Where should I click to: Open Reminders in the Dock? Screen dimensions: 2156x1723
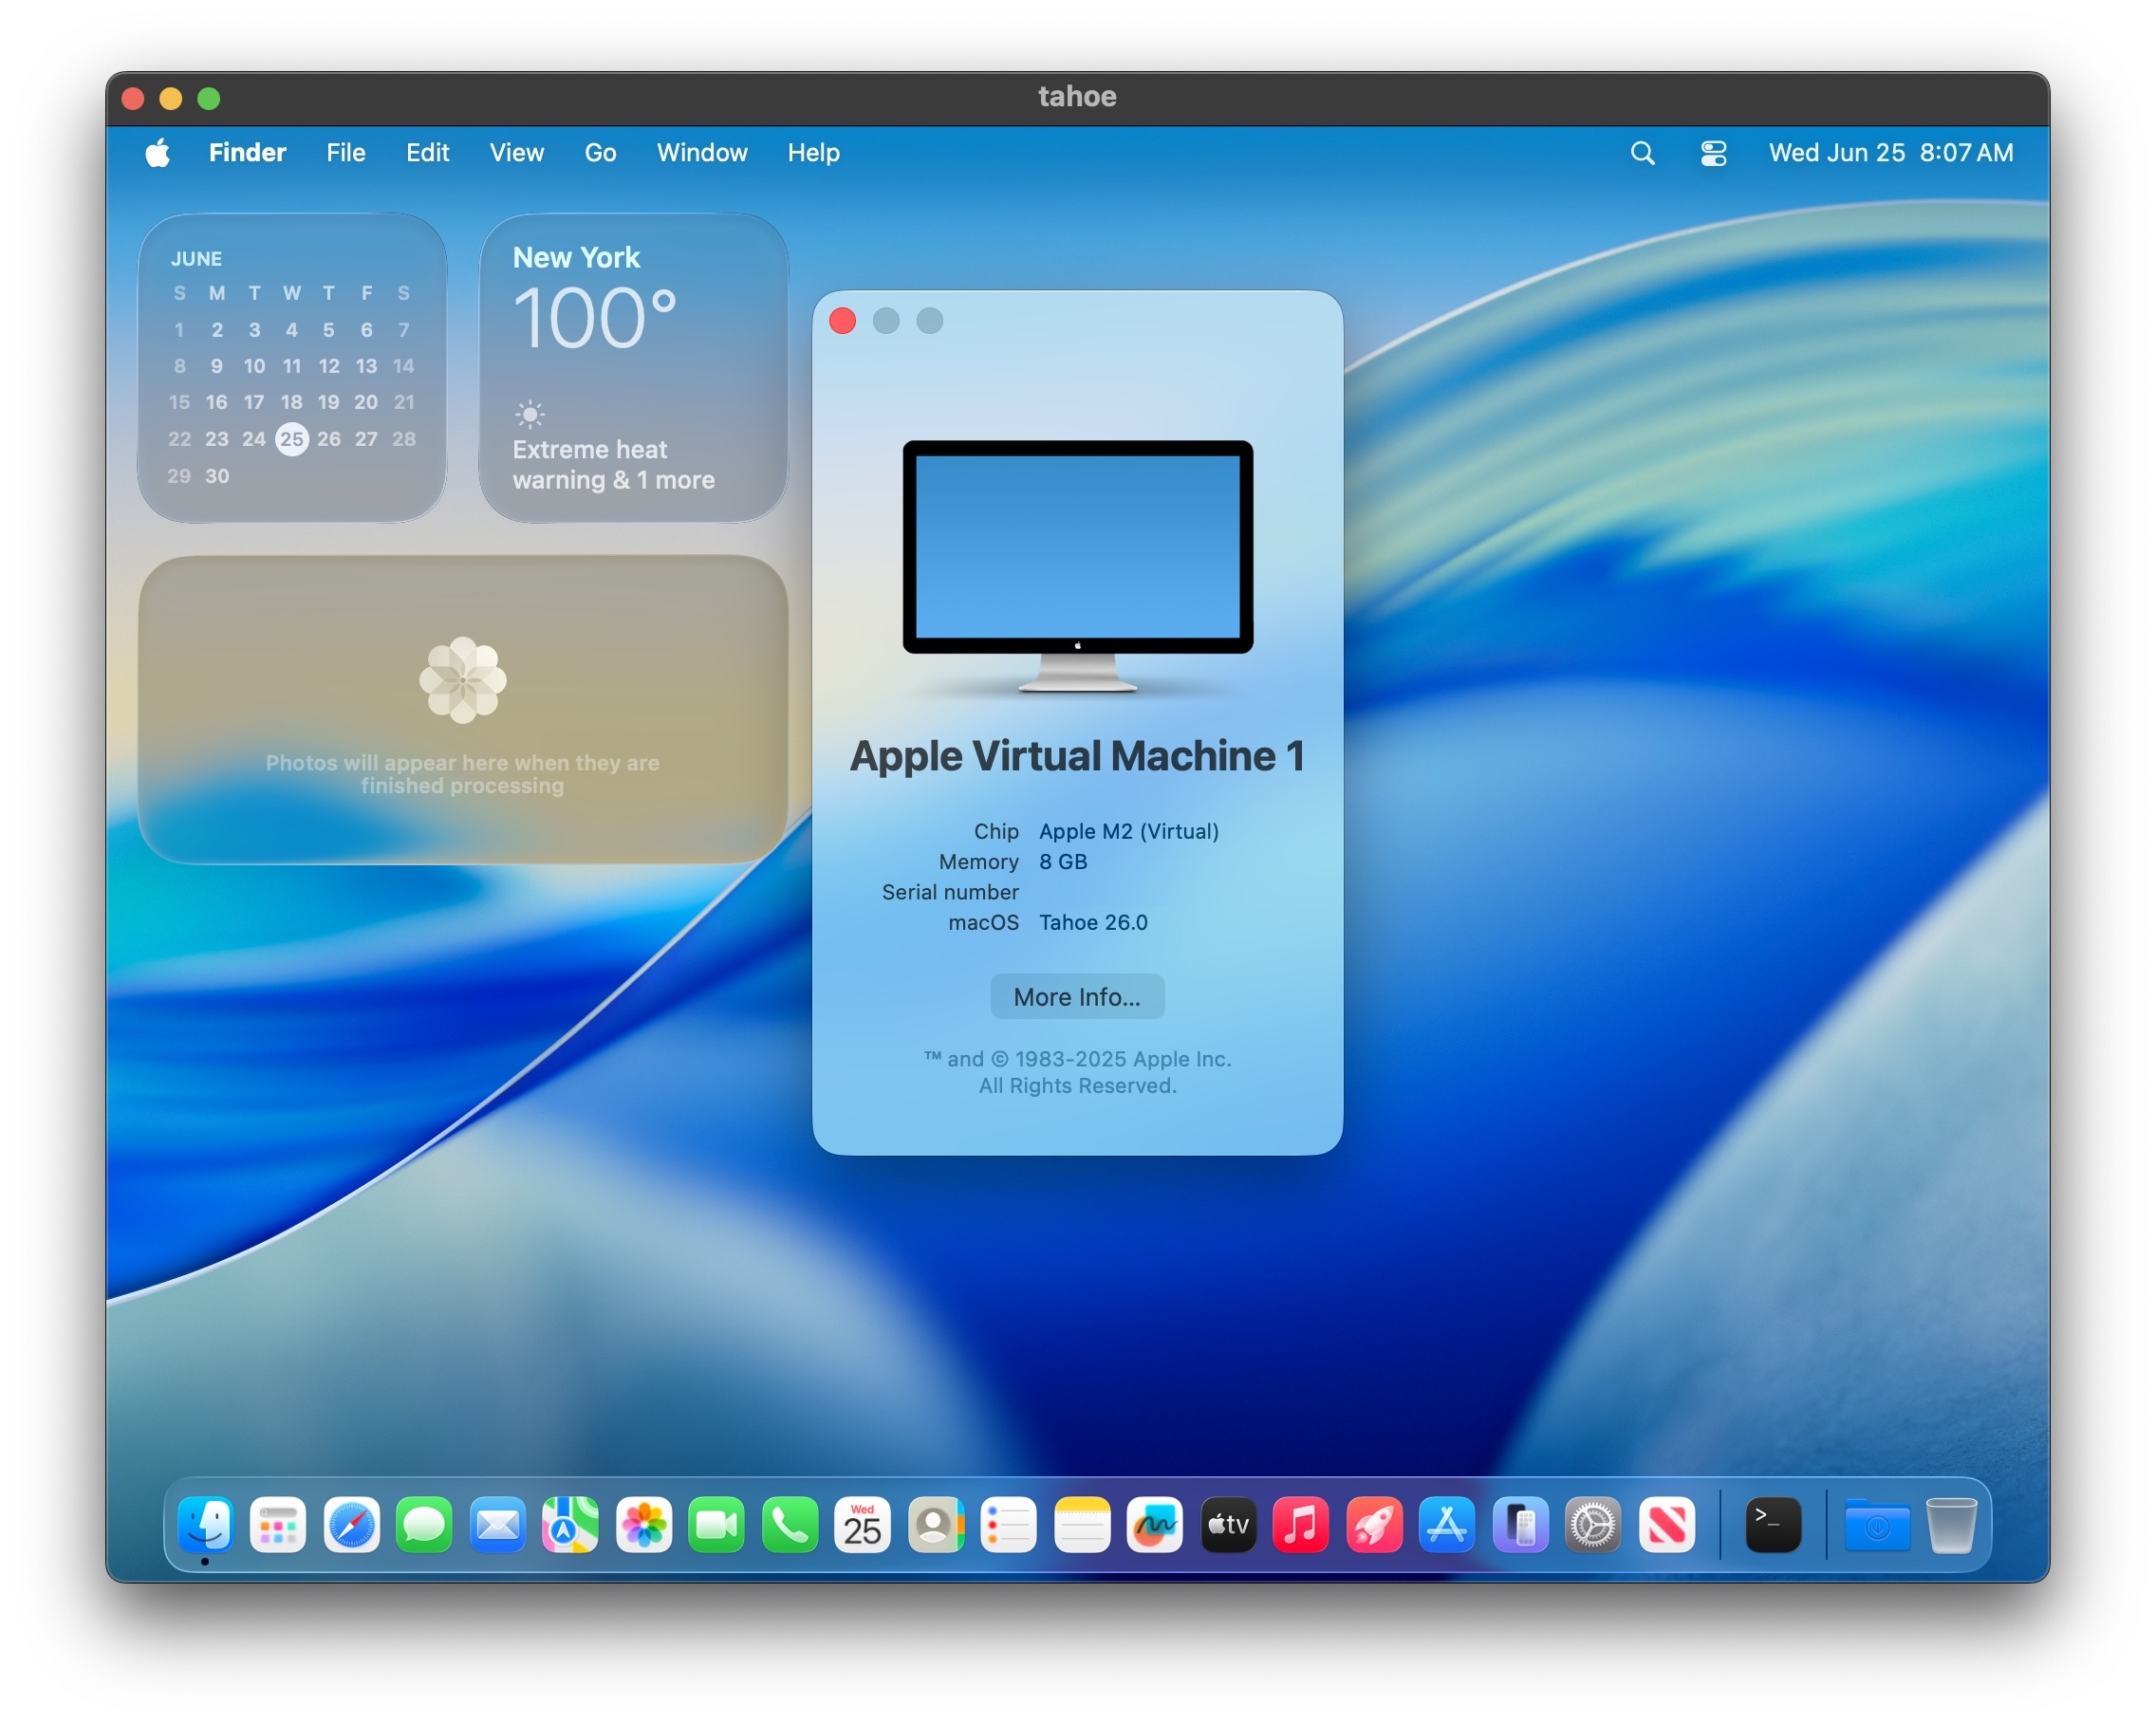[x=1009, y=1524]
